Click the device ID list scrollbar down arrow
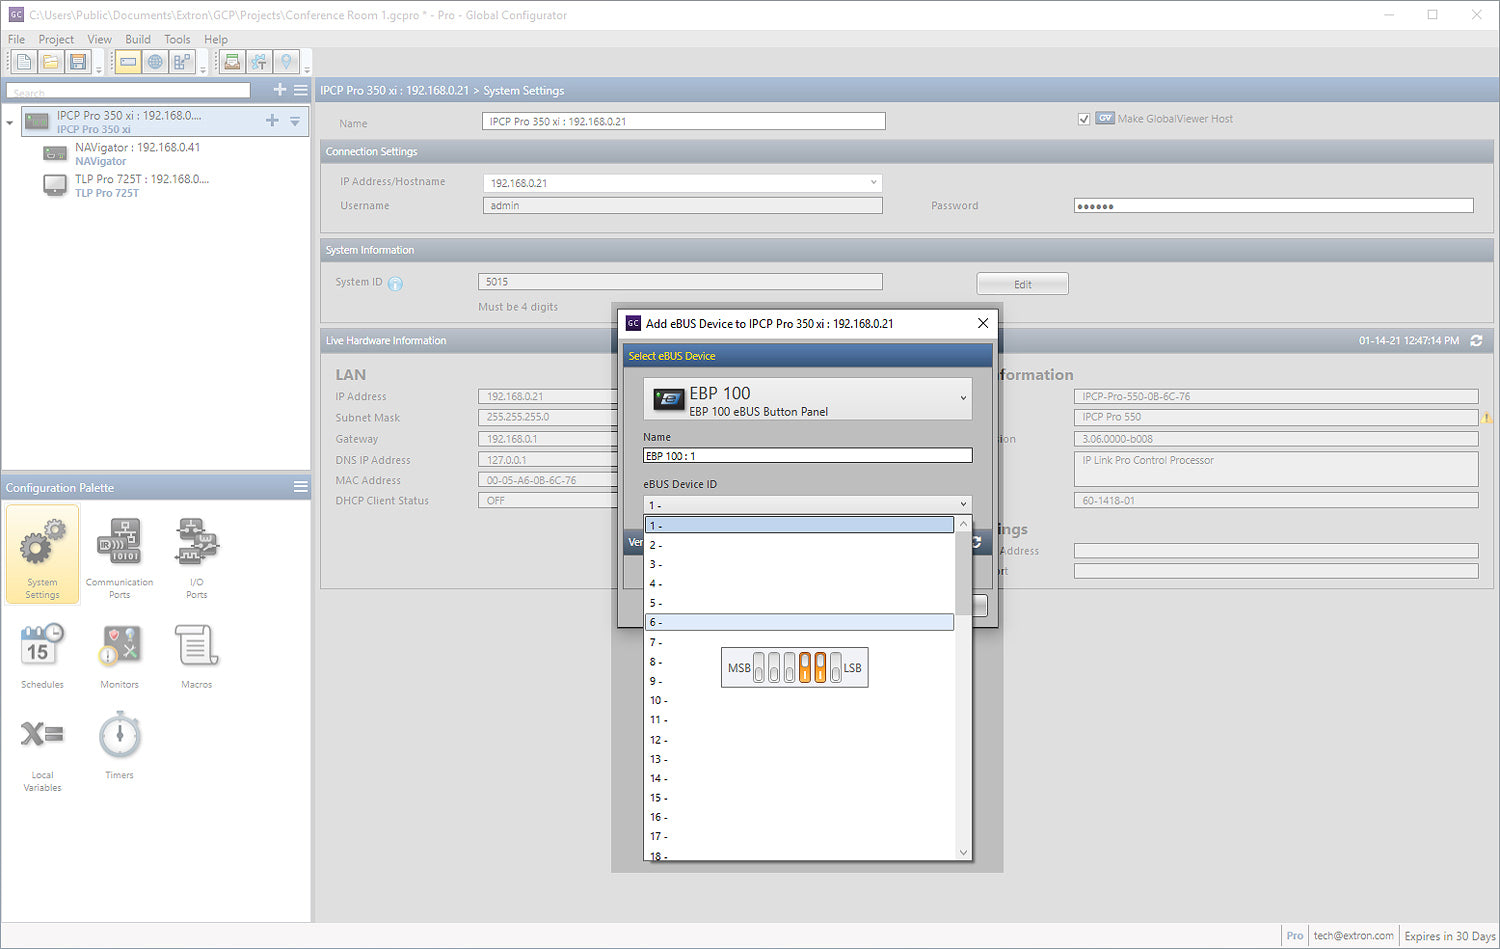This screenshot has height=949, width=1500. click(963, 852)
